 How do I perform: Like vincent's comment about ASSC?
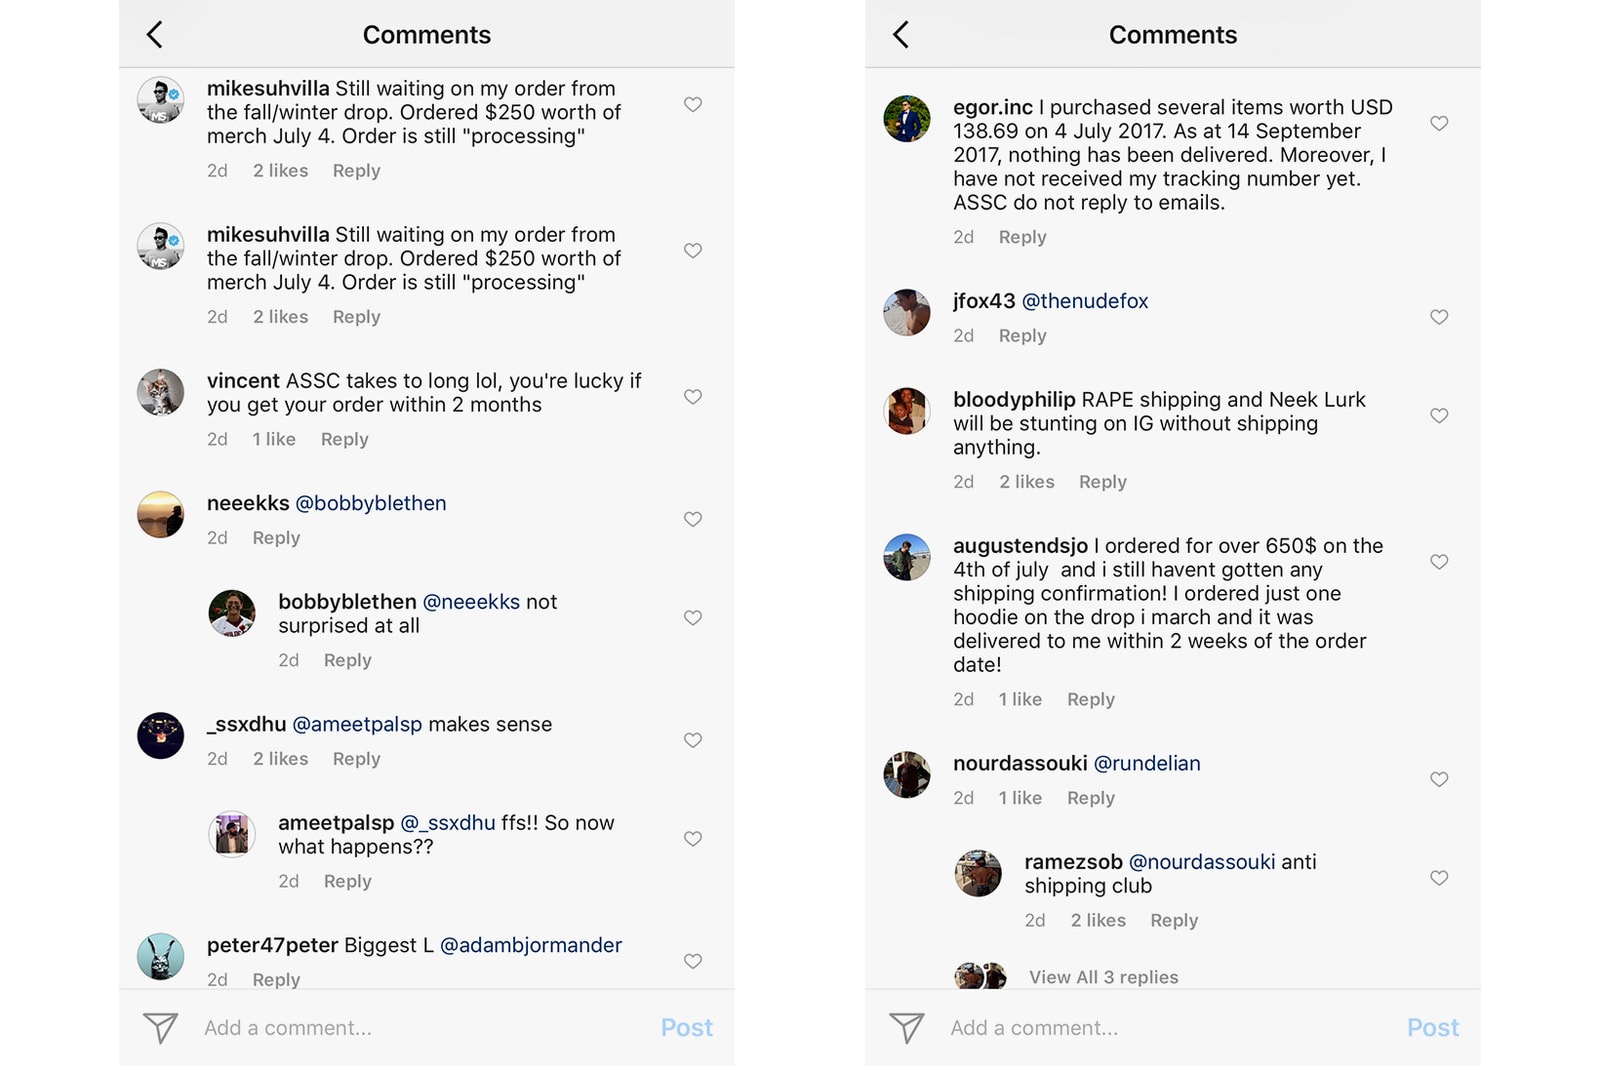tap(692, 397)
